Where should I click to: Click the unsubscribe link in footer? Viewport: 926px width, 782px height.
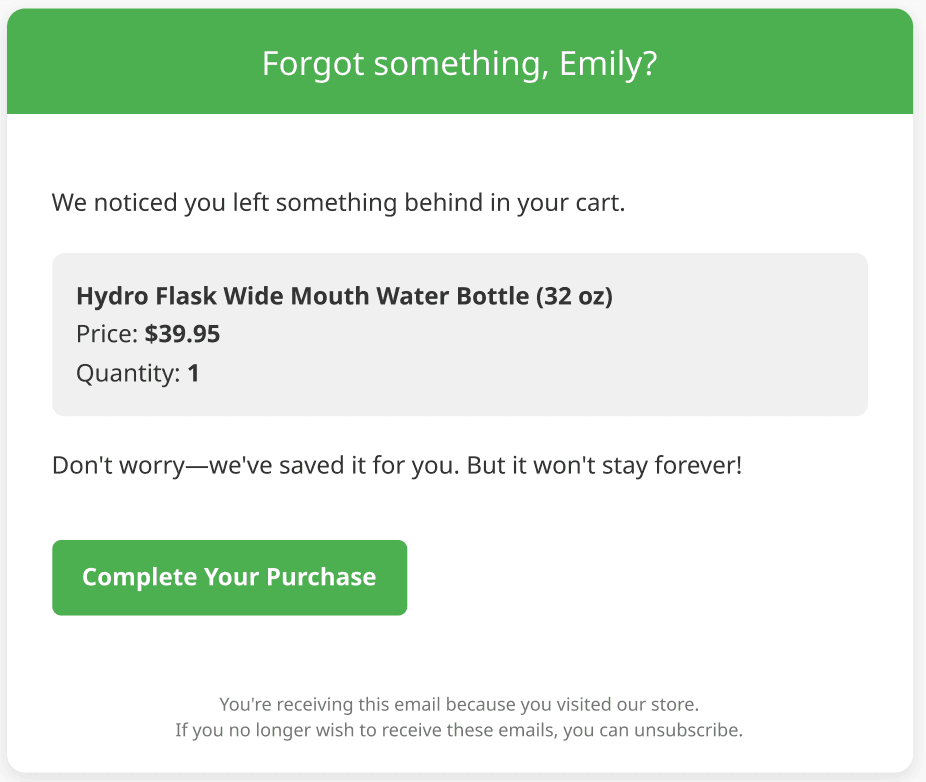coord(686,730)
